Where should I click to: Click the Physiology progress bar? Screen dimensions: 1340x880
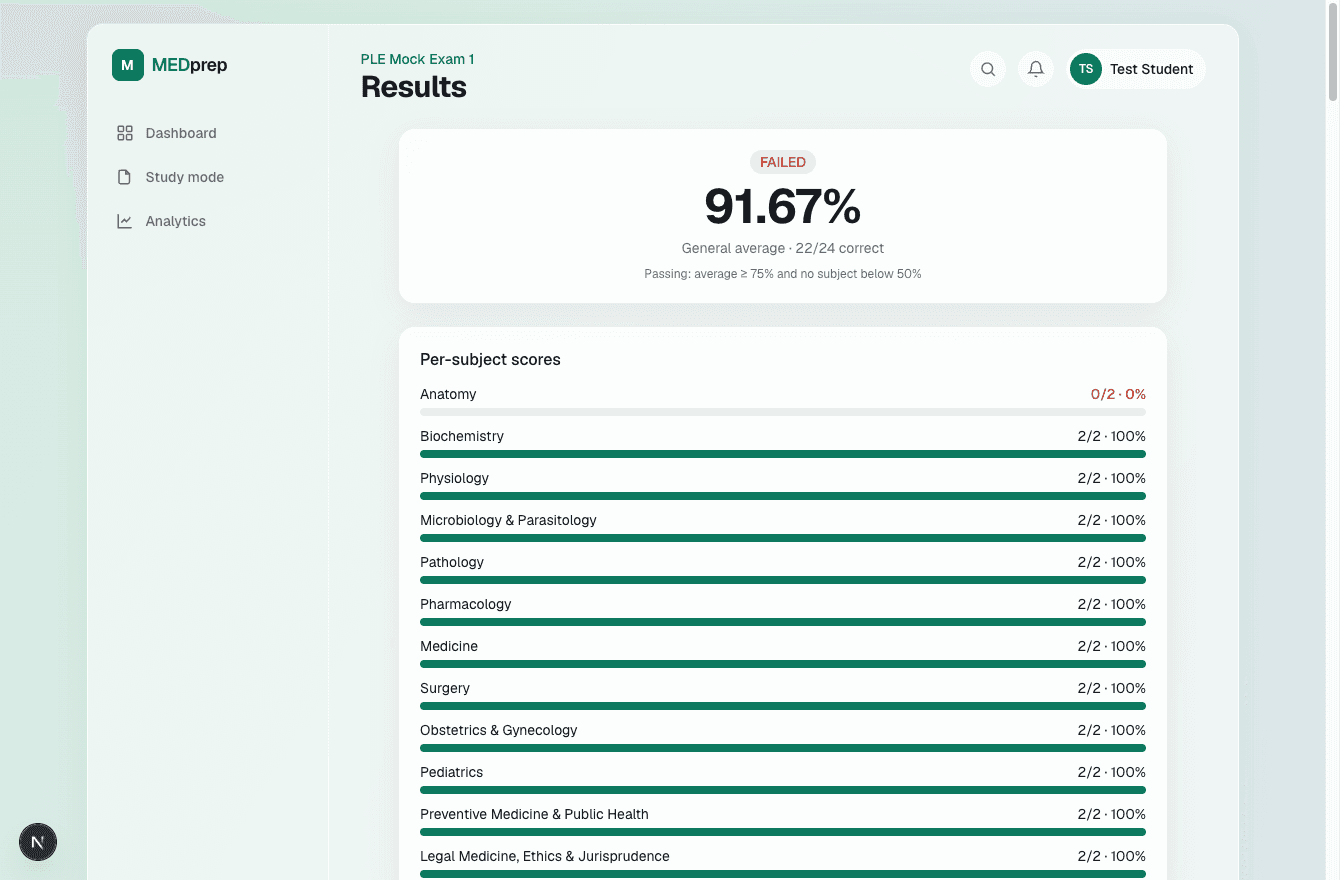point(783,496)
